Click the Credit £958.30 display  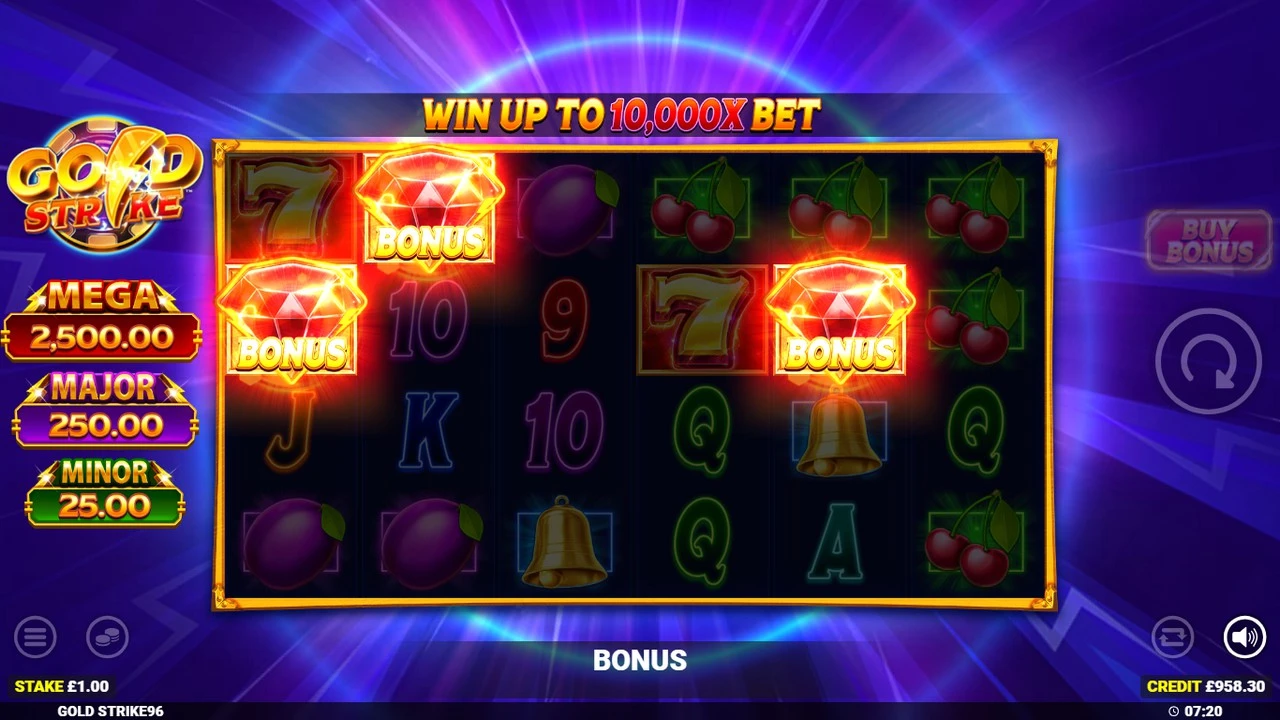(1206, 687)
